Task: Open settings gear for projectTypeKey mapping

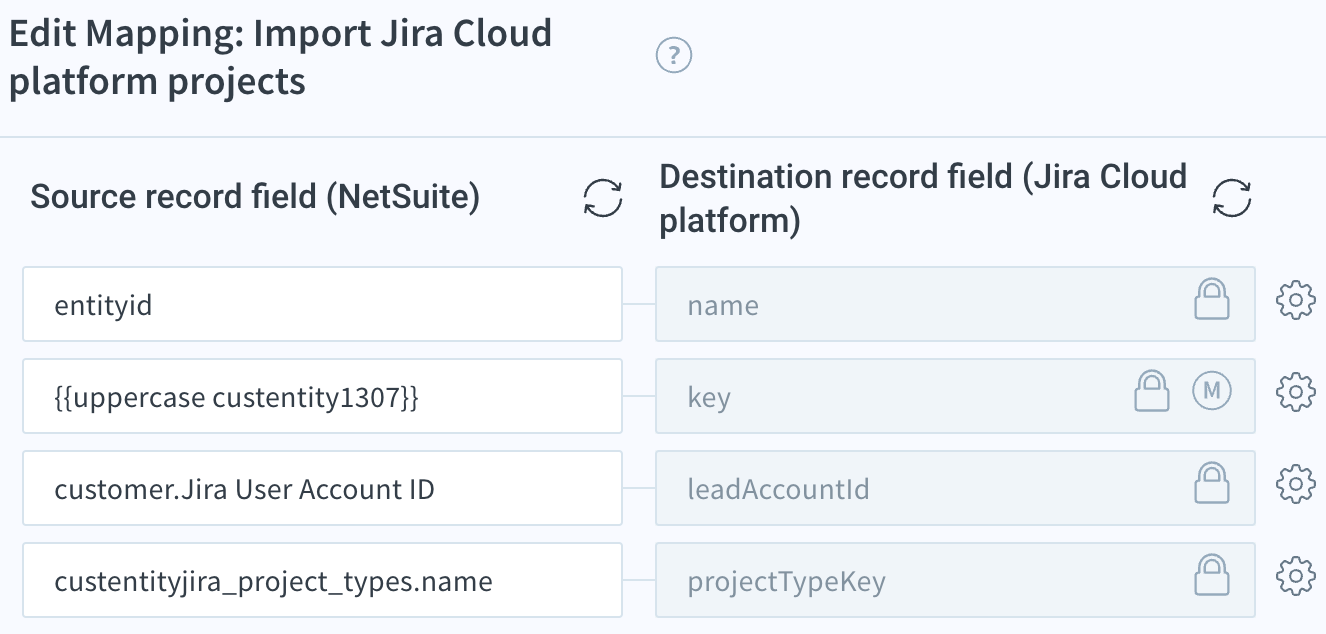Action: 1296,577
